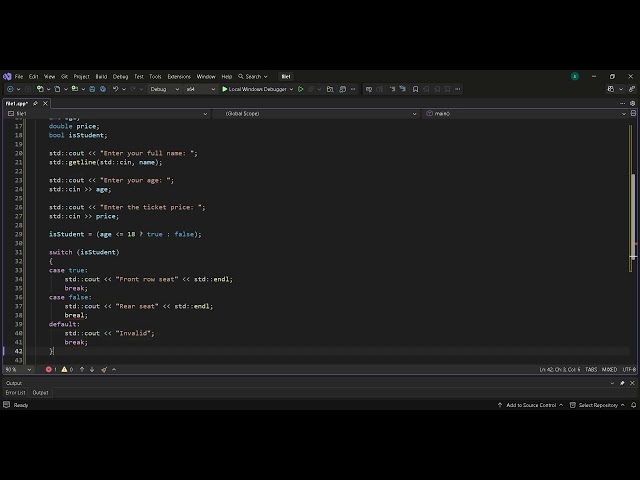Viewport: 640px width, 480px height.
Task: Click the user account avatar icon
Action: tap(575, 76)
